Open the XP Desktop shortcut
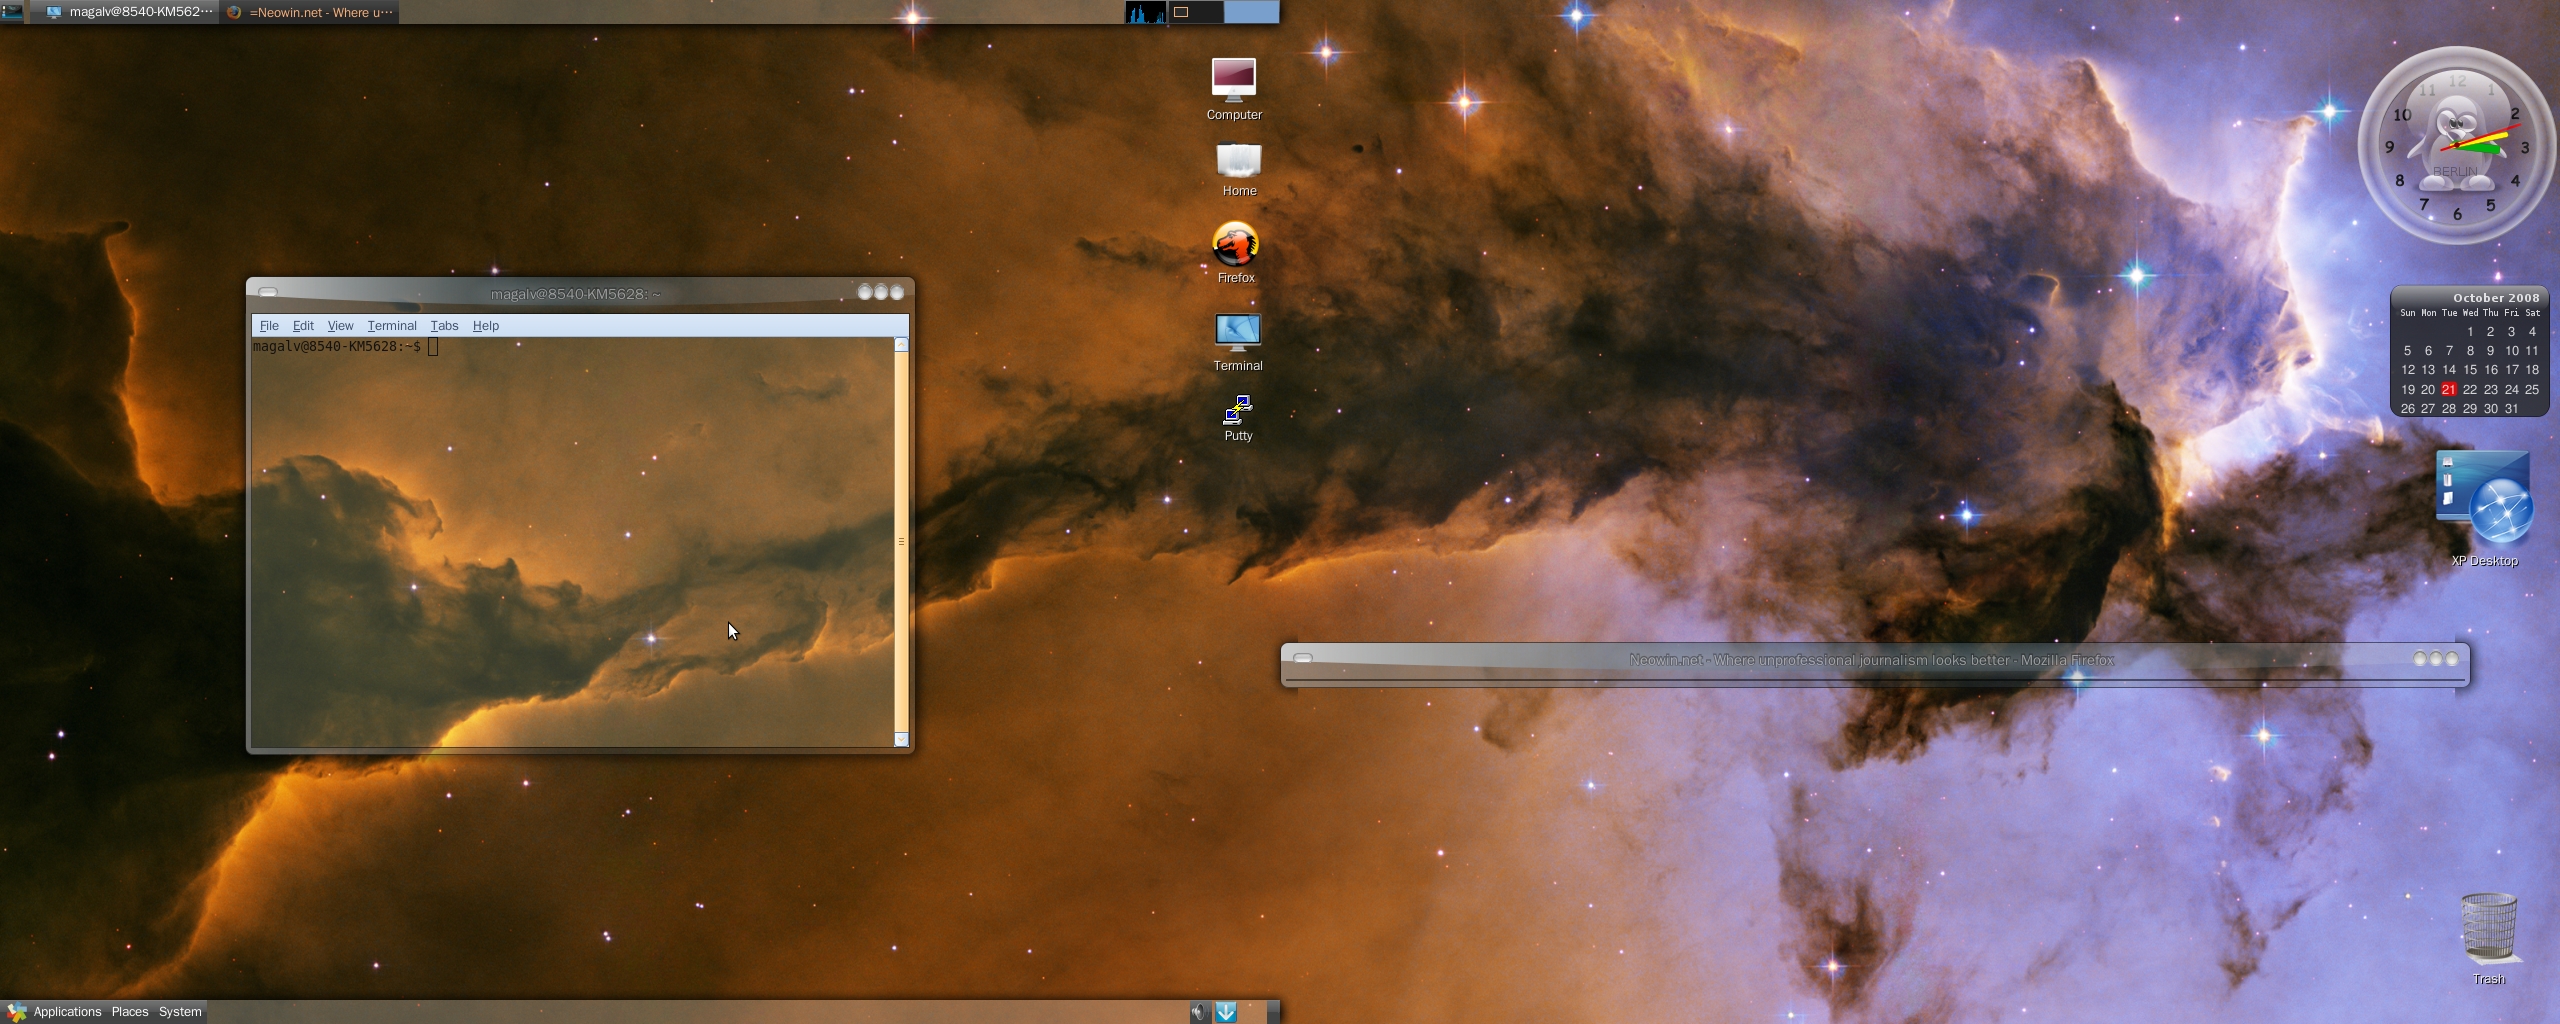The image size is (2560, 1024). 2484,509
